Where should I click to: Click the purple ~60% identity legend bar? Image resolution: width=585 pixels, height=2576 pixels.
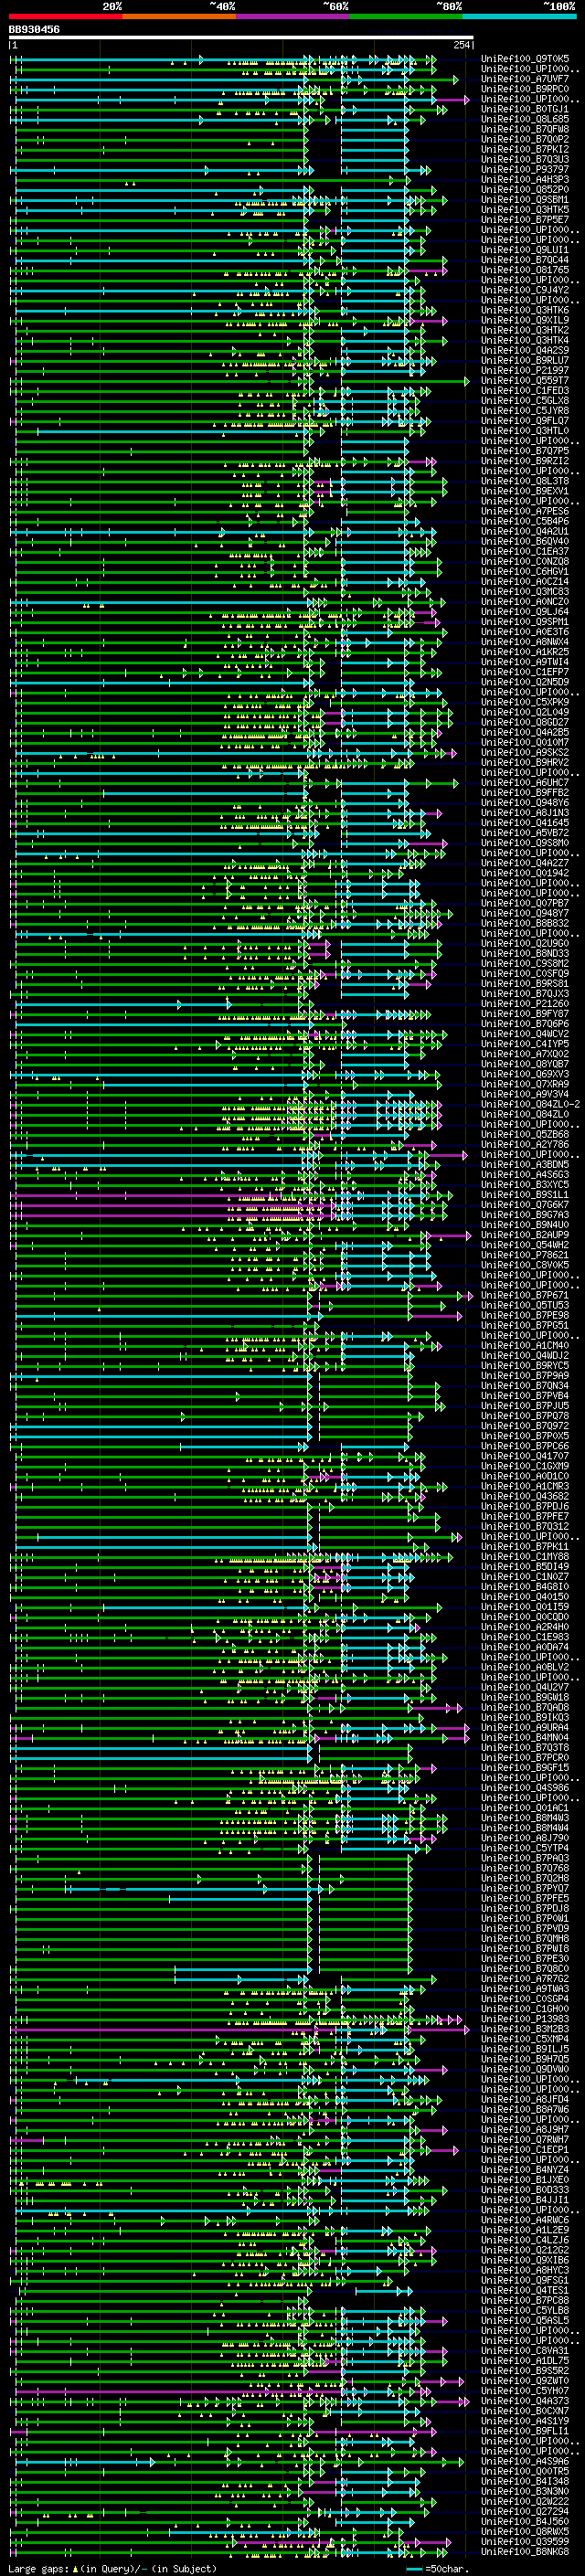[x=293, y=16]
